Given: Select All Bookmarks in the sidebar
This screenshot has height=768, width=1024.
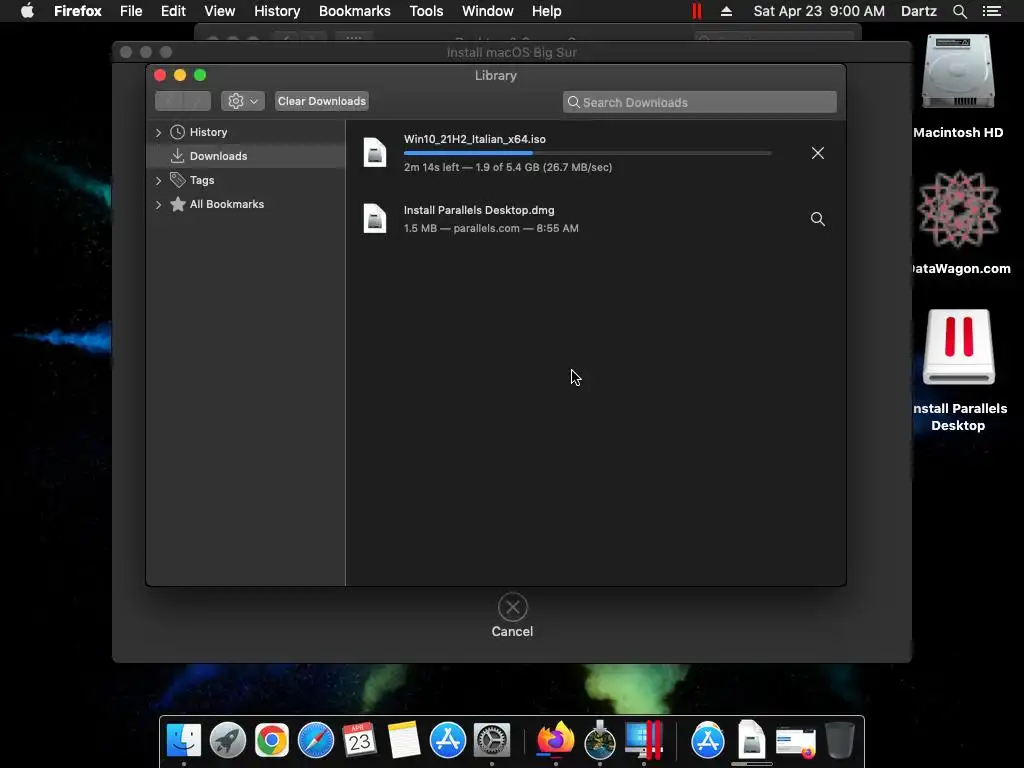Looking at the screenshot, I should coord(246,204).
